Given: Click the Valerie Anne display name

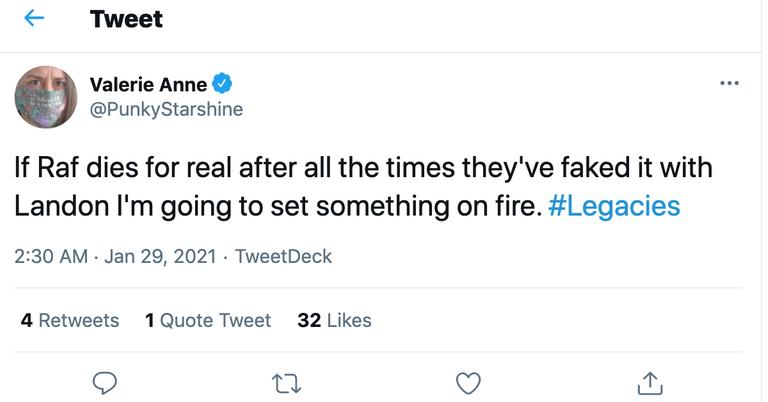Looking at the screenshot, I should click(149, 84).
